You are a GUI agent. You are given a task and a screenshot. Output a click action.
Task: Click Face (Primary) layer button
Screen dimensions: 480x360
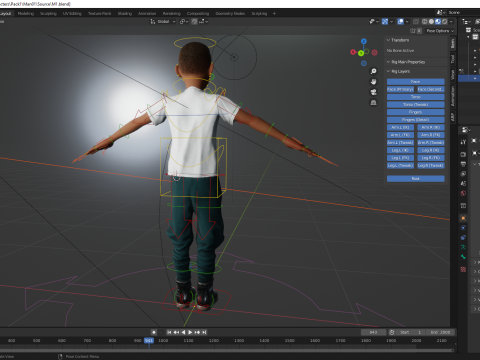pos(400,89)
